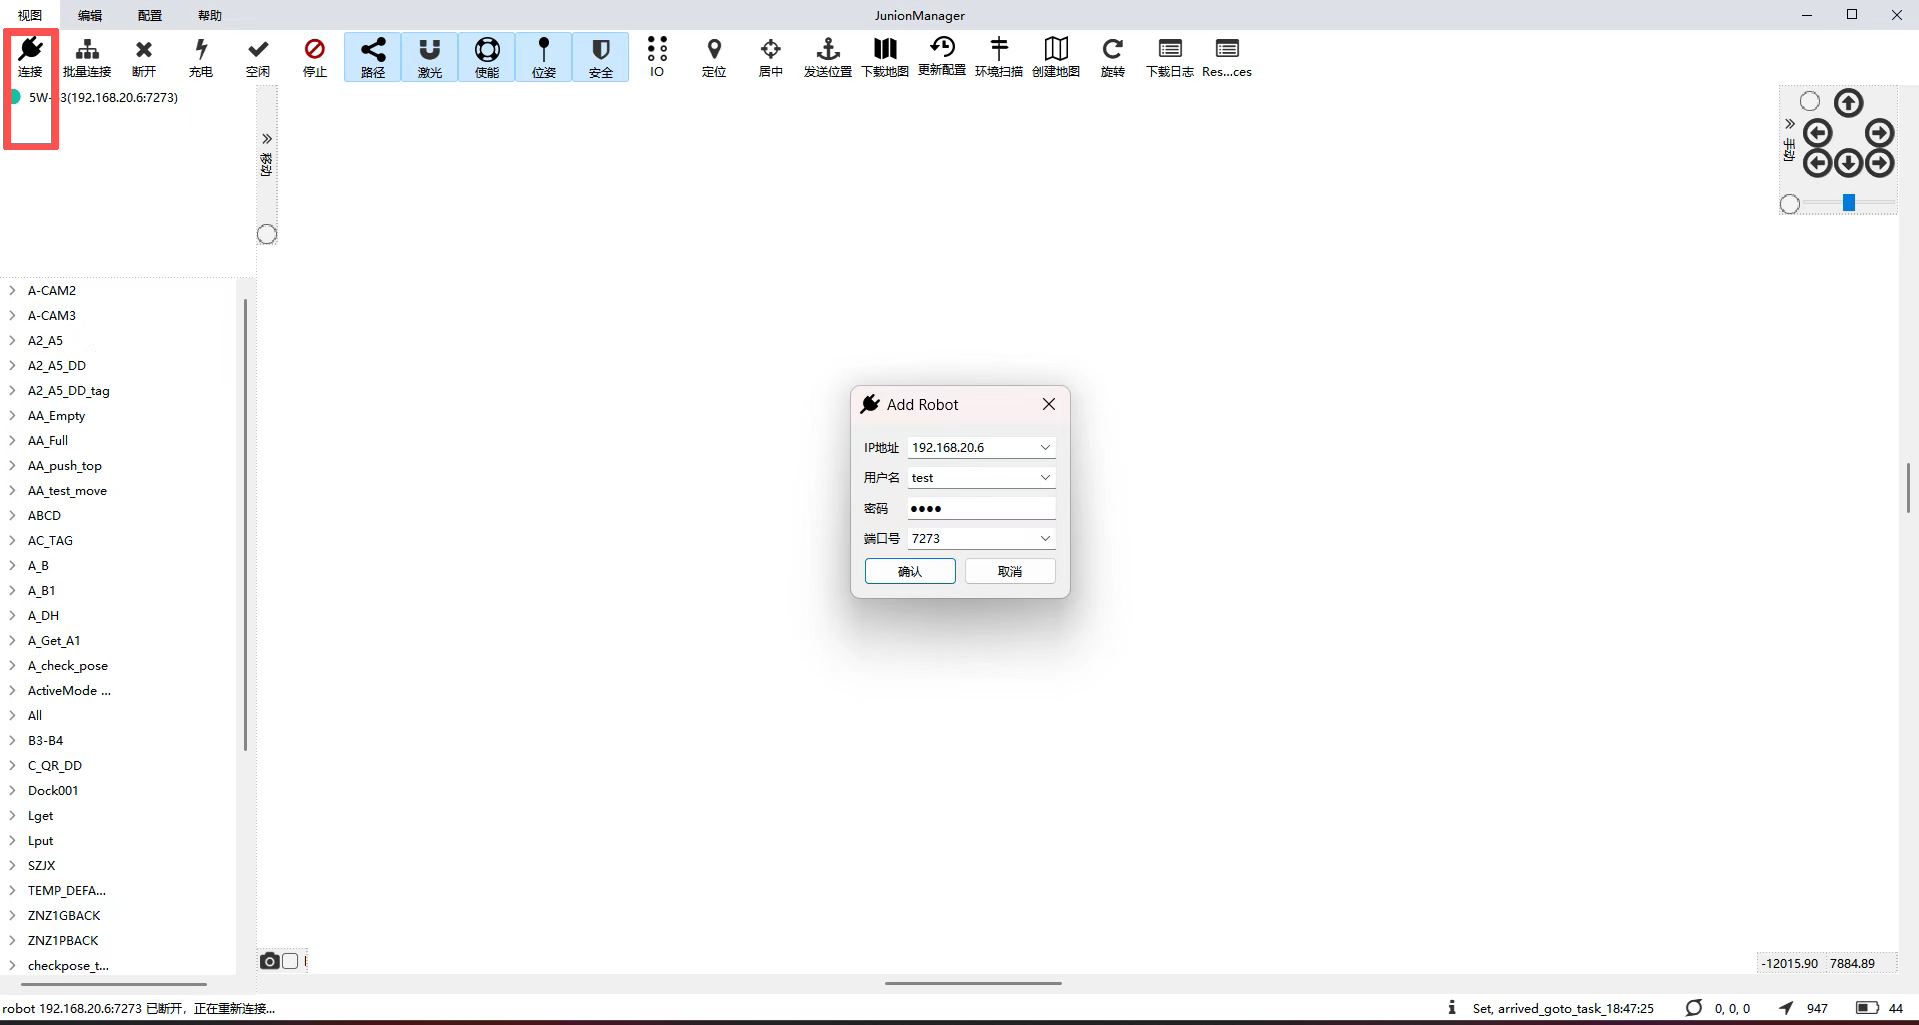Click the 取消 button in Add Robot
Image resolution: width=1919 pixels, height=1025 pixels.
coord(1010,571)
